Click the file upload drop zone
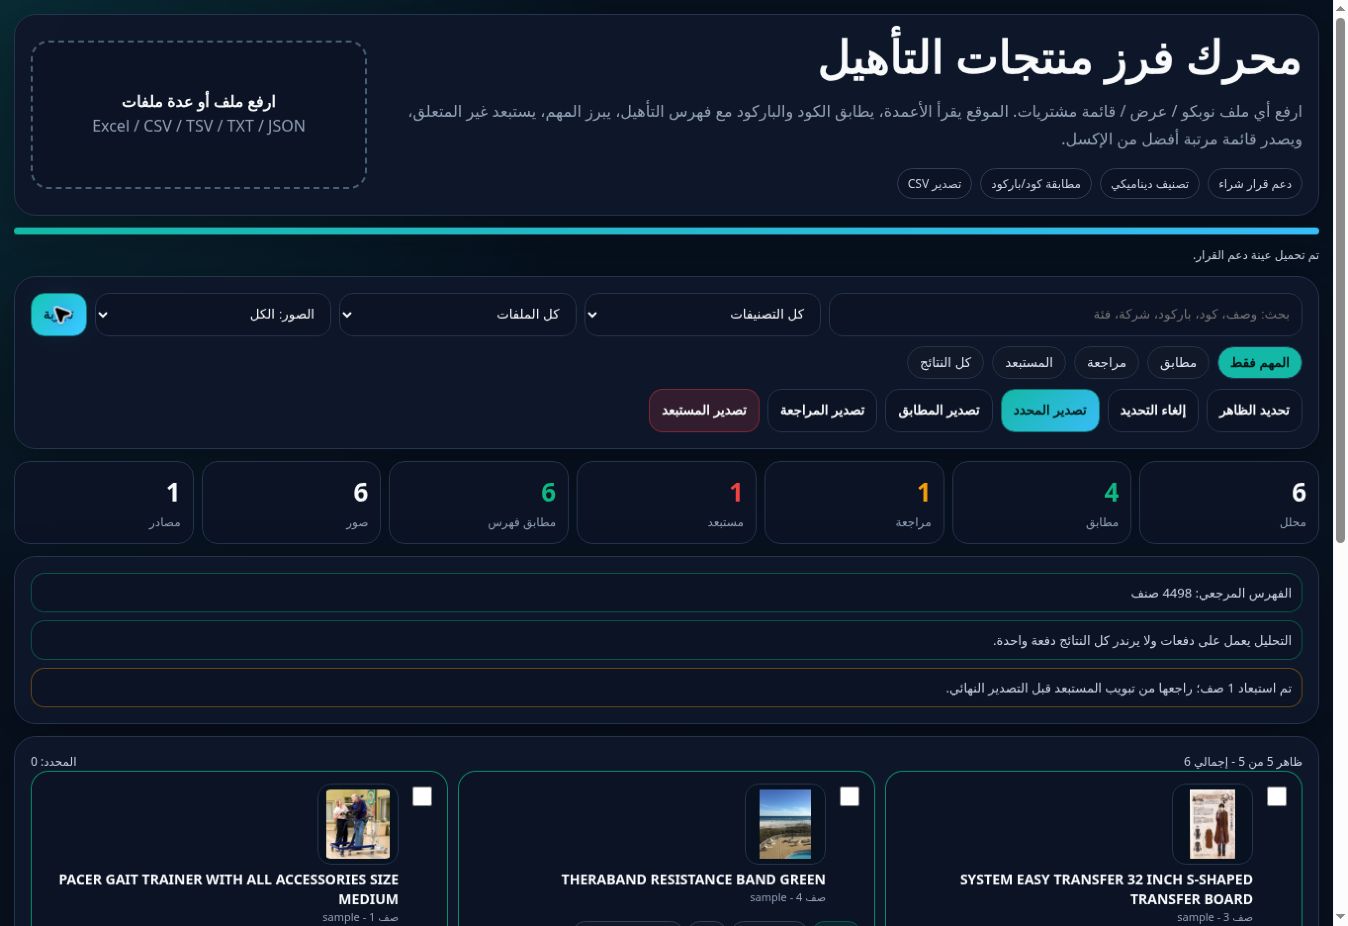Image resolution: width=1348 pixels, height=926 pixels. point(199,115)
